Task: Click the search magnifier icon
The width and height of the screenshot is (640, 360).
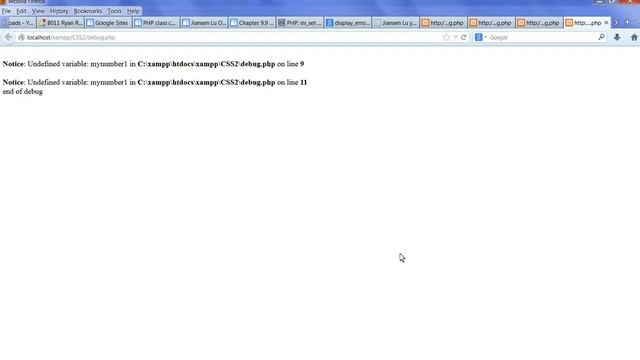Action: point(601,37)
